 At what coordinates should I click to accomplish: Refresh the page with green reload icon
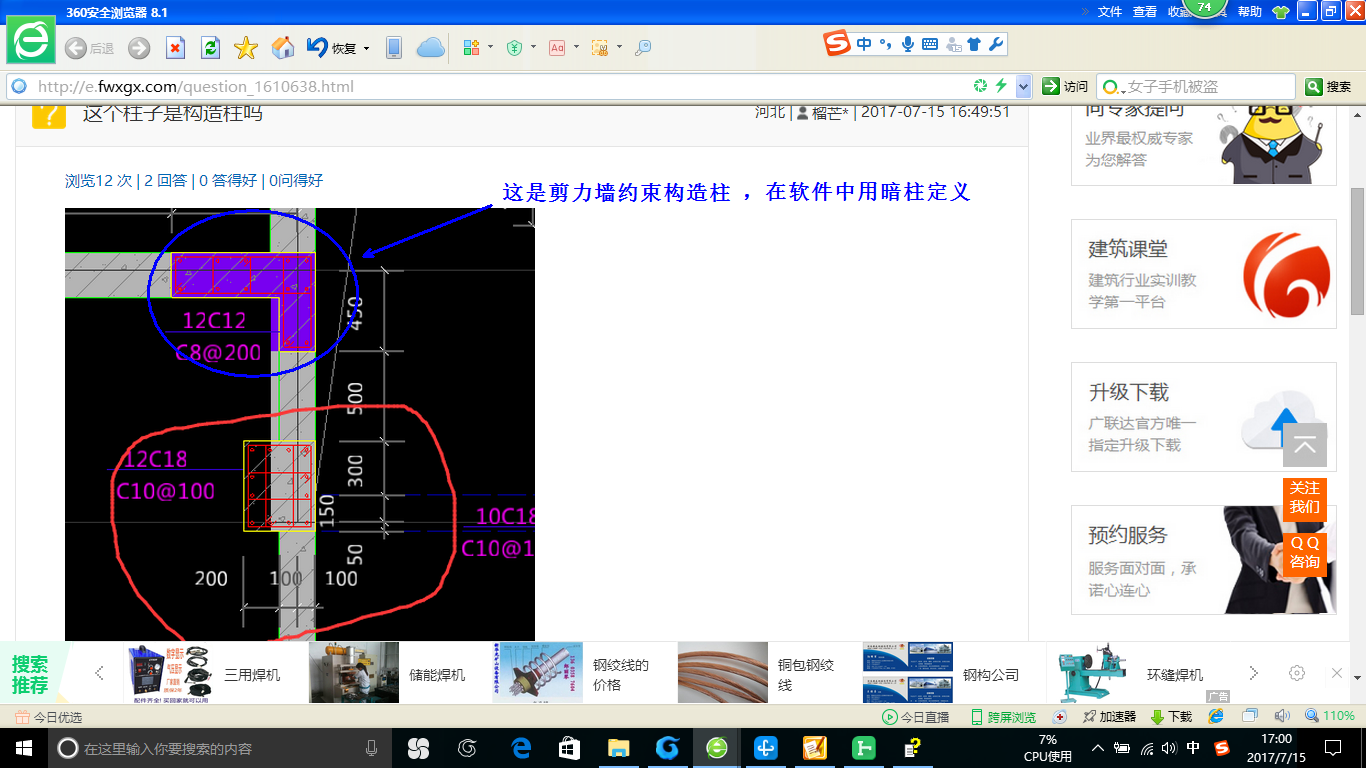click(x=210, y=48)
